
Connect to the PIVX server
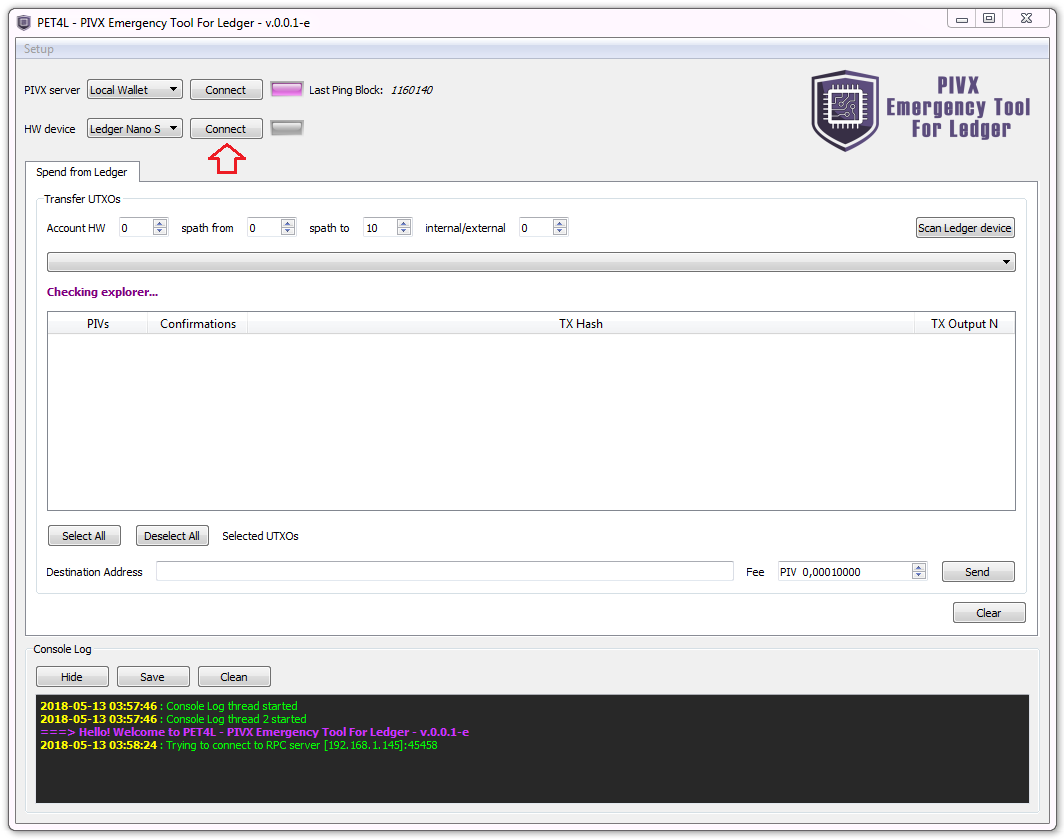tap(226, 90)
